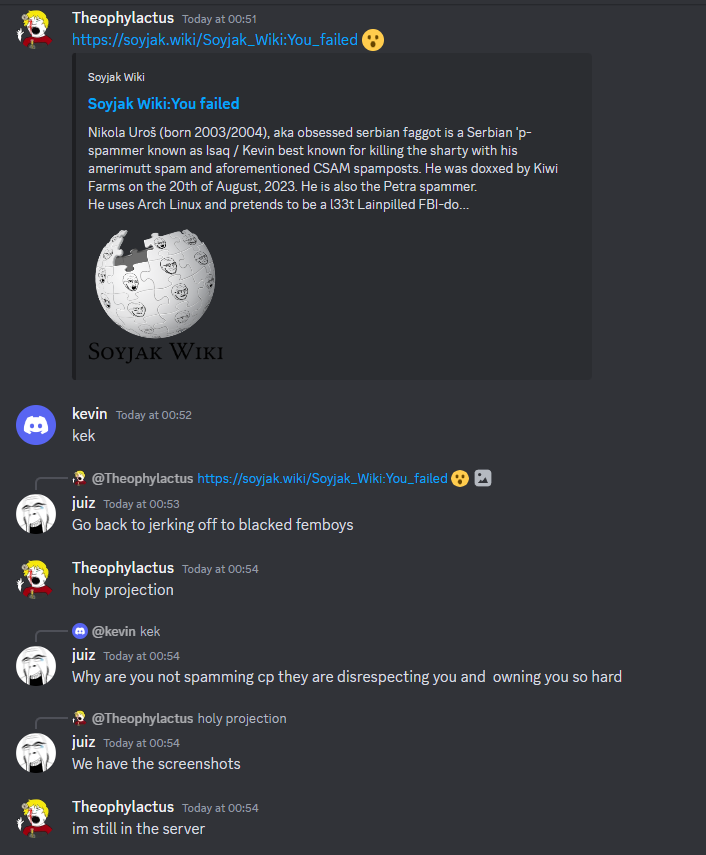The image size is (706, 855).
Task: Click juiz avatar beside the femboys message
Action: pyautogui.click(x=36, y=514)
